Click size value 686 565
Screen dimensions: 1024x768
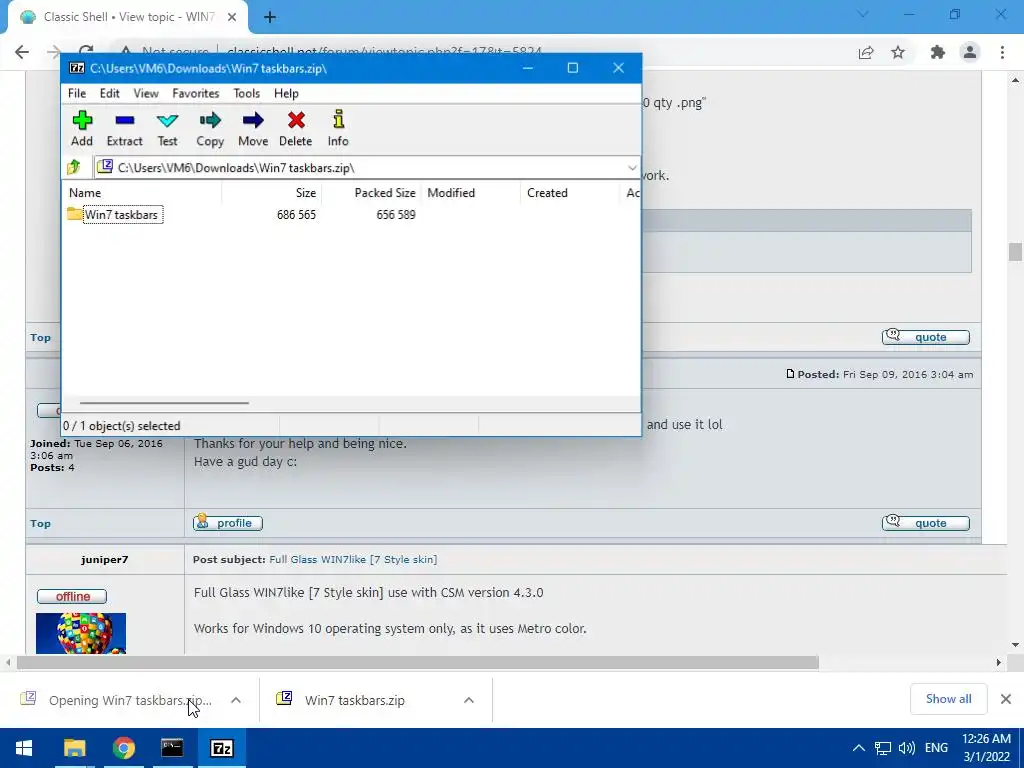[x=296, y=215]
